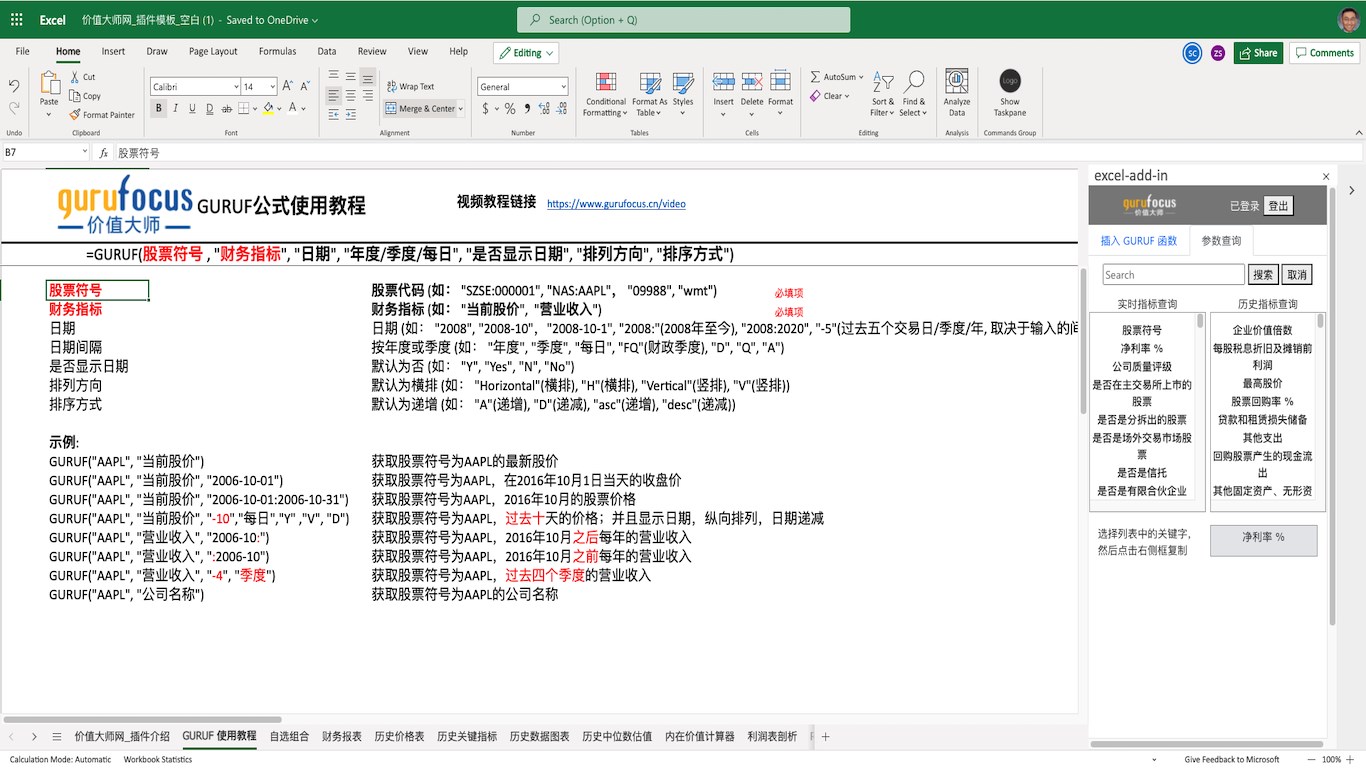Click the 登出 logout button
The height and width of the screenshot is (768, 1366).
[1278, 206]
